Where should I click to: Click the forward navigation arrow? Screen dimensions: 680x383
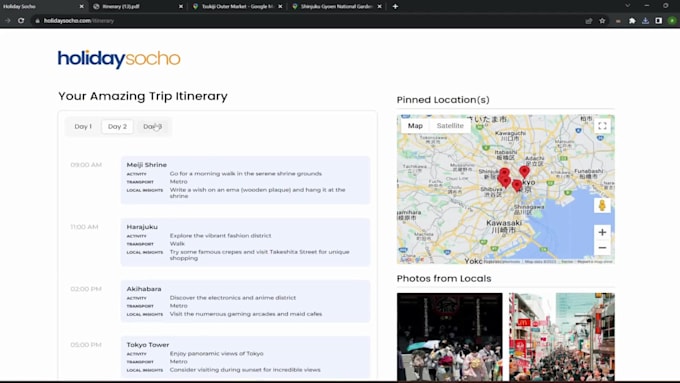tap(7, 20)
